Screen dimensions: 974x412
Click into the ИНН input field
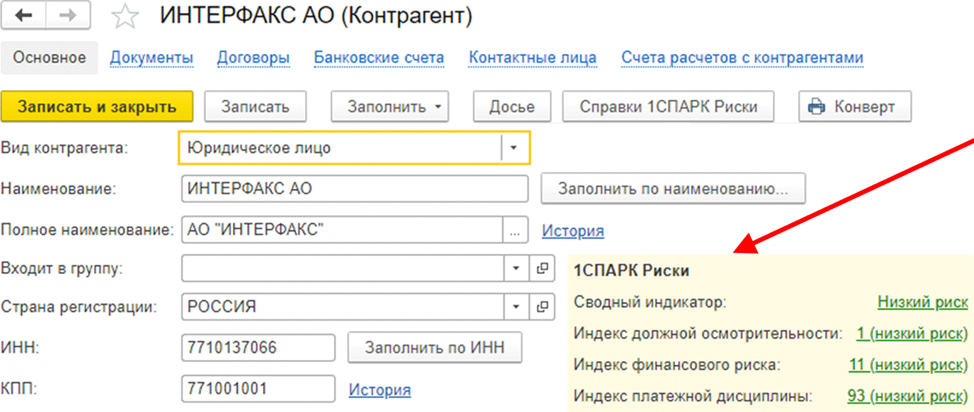tap(258, 348)
